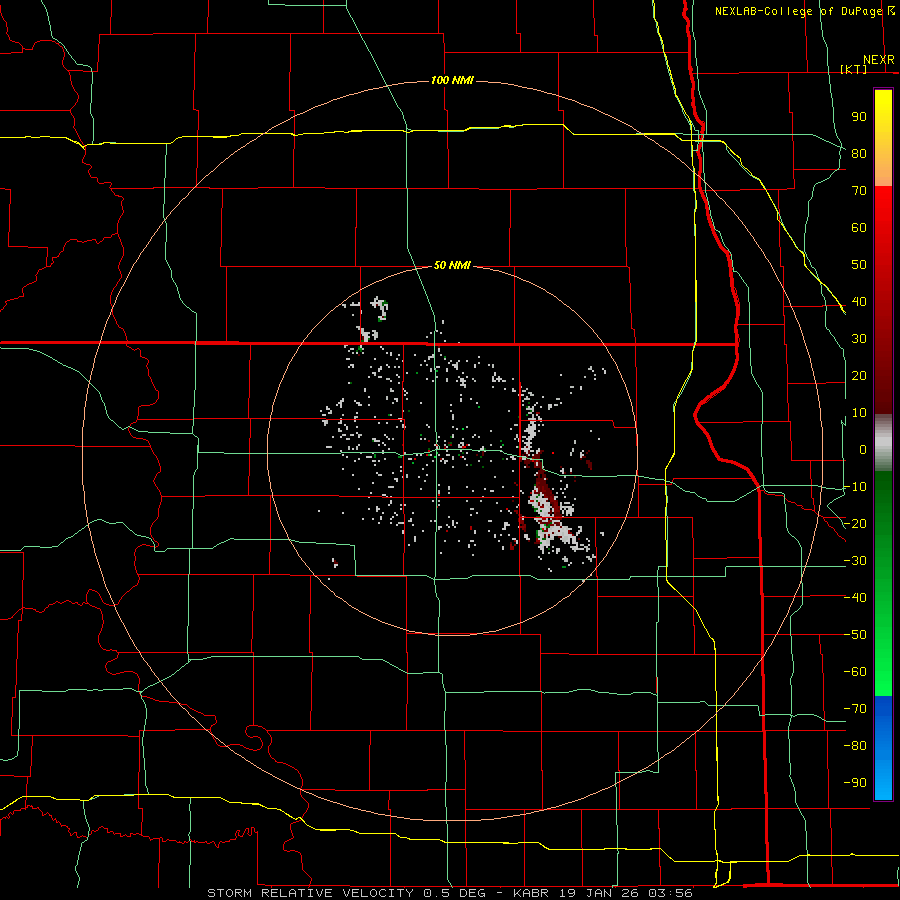Screen dimensions: 900x900
Task: Click the '[KT]' units label
Action: point(854,69)
